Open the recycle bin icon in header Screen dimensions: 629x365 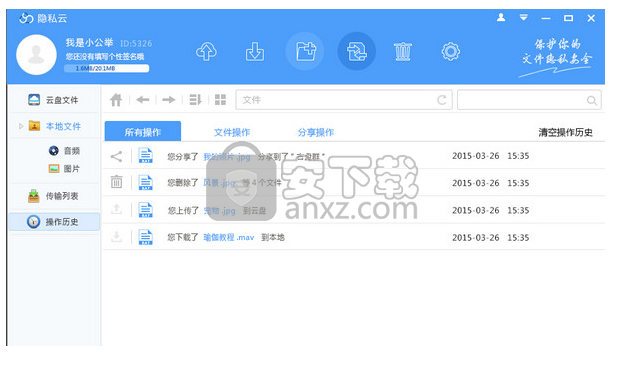(403, 52)
